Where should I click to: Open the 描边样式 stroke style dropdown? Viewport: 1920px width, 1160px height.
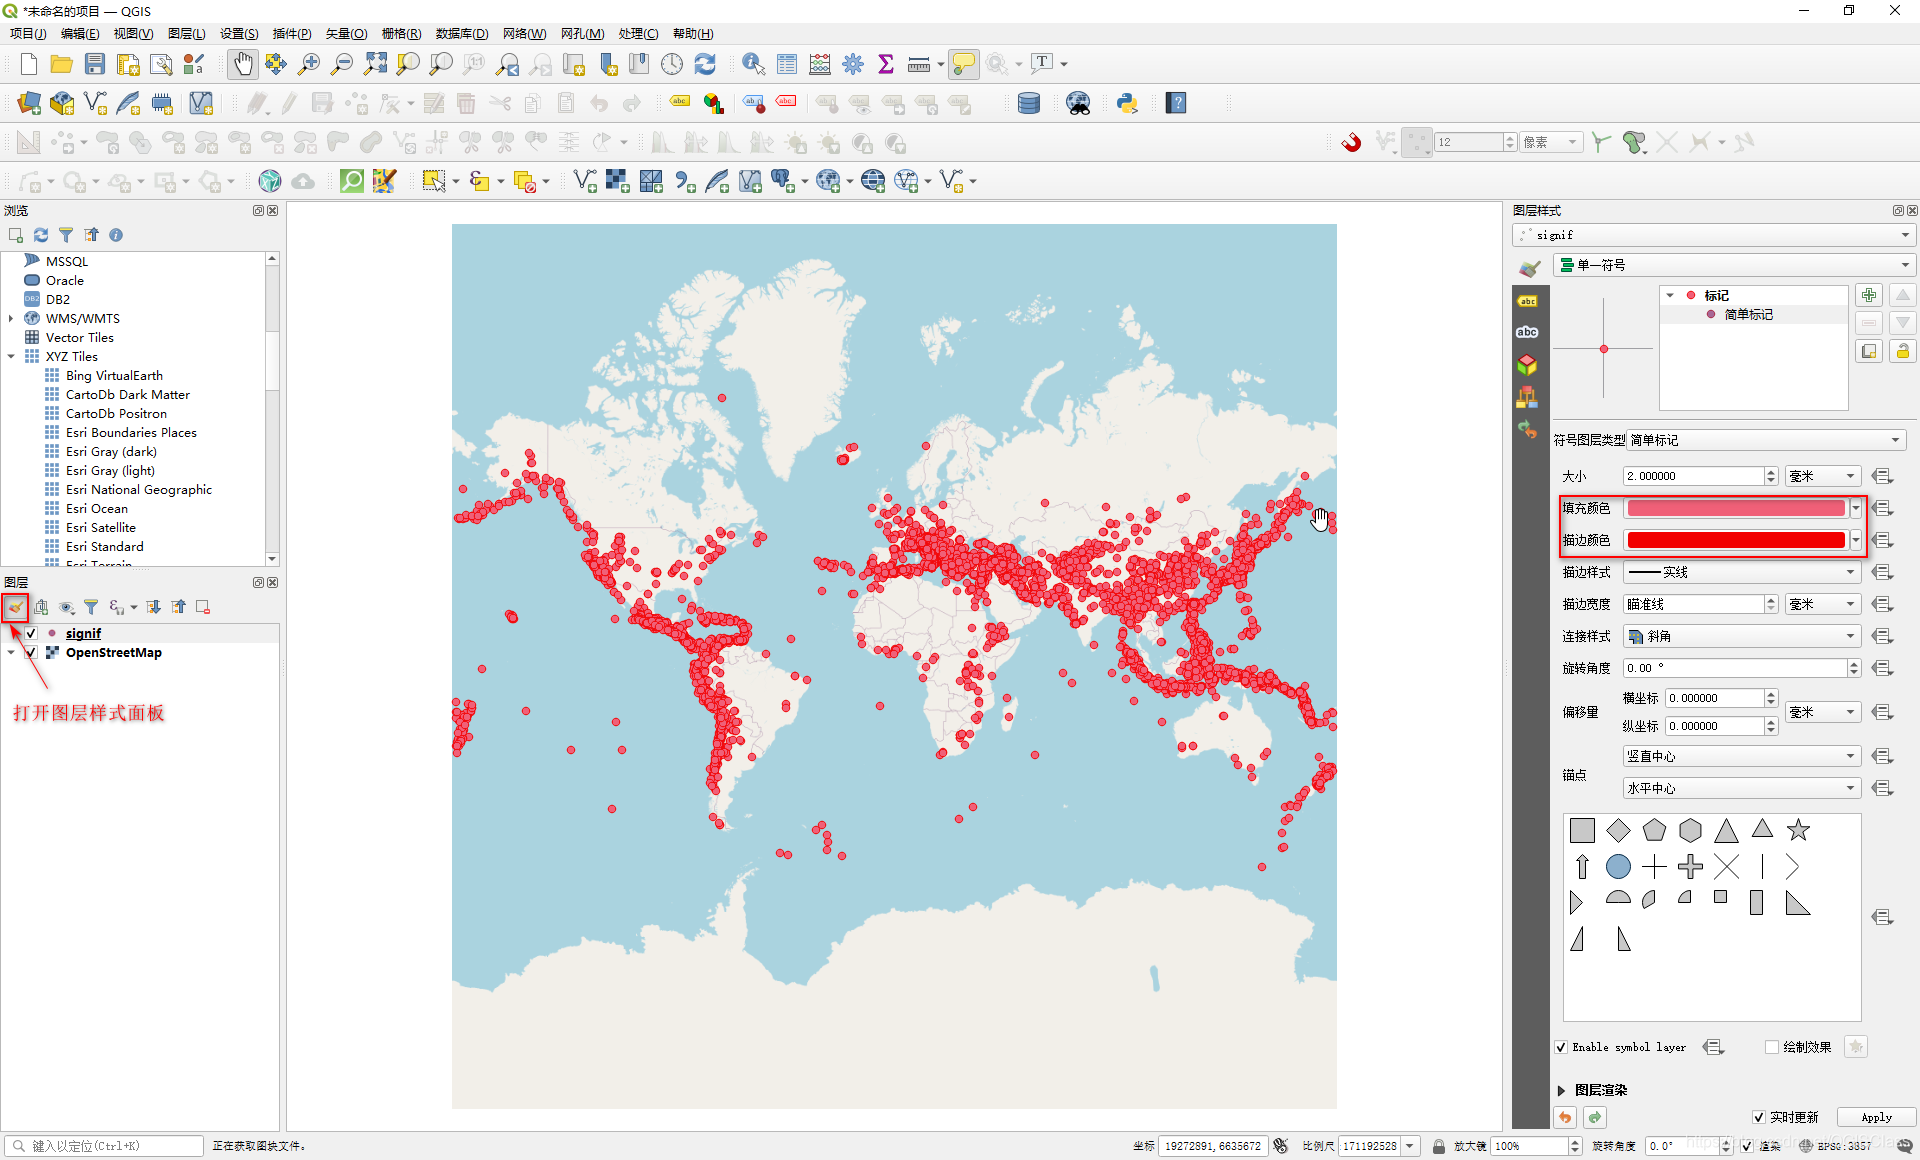point(1741,572)
